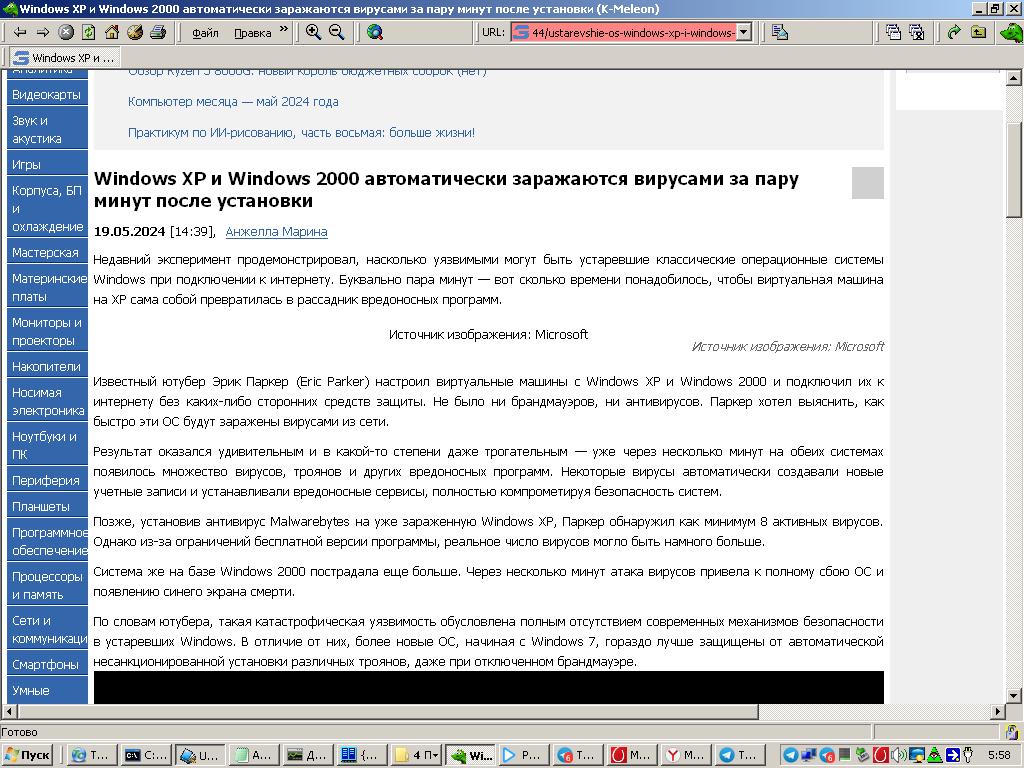Screen dimensions: 1024x768
Task: Open the URL history dropdown arrow
Action: tap(744, 32)
